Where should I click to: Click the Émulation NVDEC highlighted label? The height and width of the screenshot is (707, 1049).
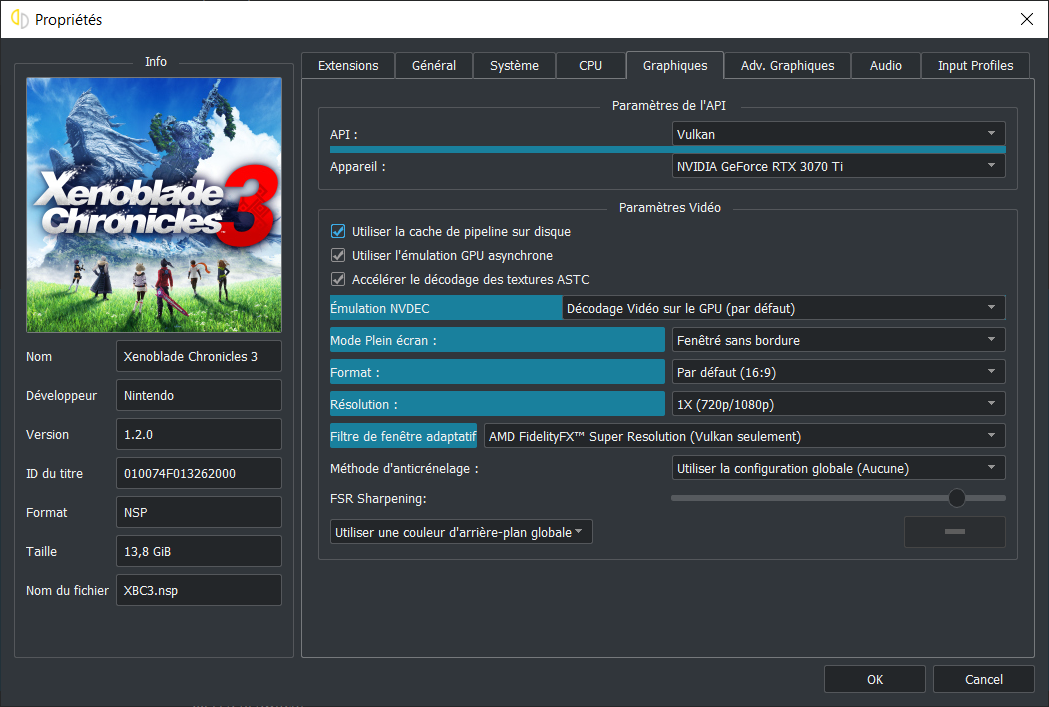(x=446, y=308)
